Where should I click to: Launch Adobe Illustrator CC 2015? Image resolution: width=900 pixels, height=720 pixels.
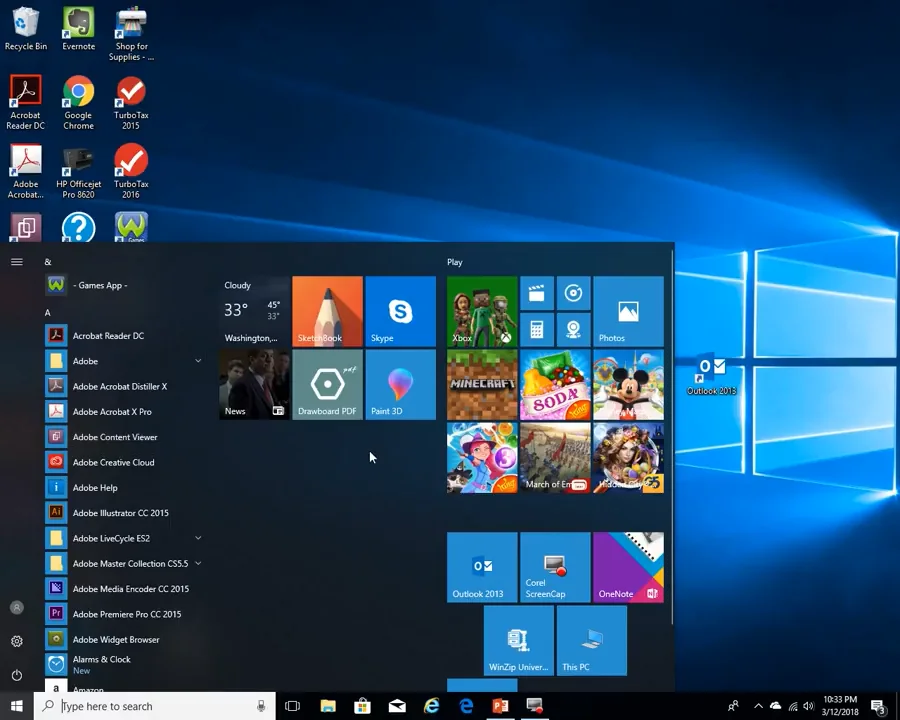[125, 513]
